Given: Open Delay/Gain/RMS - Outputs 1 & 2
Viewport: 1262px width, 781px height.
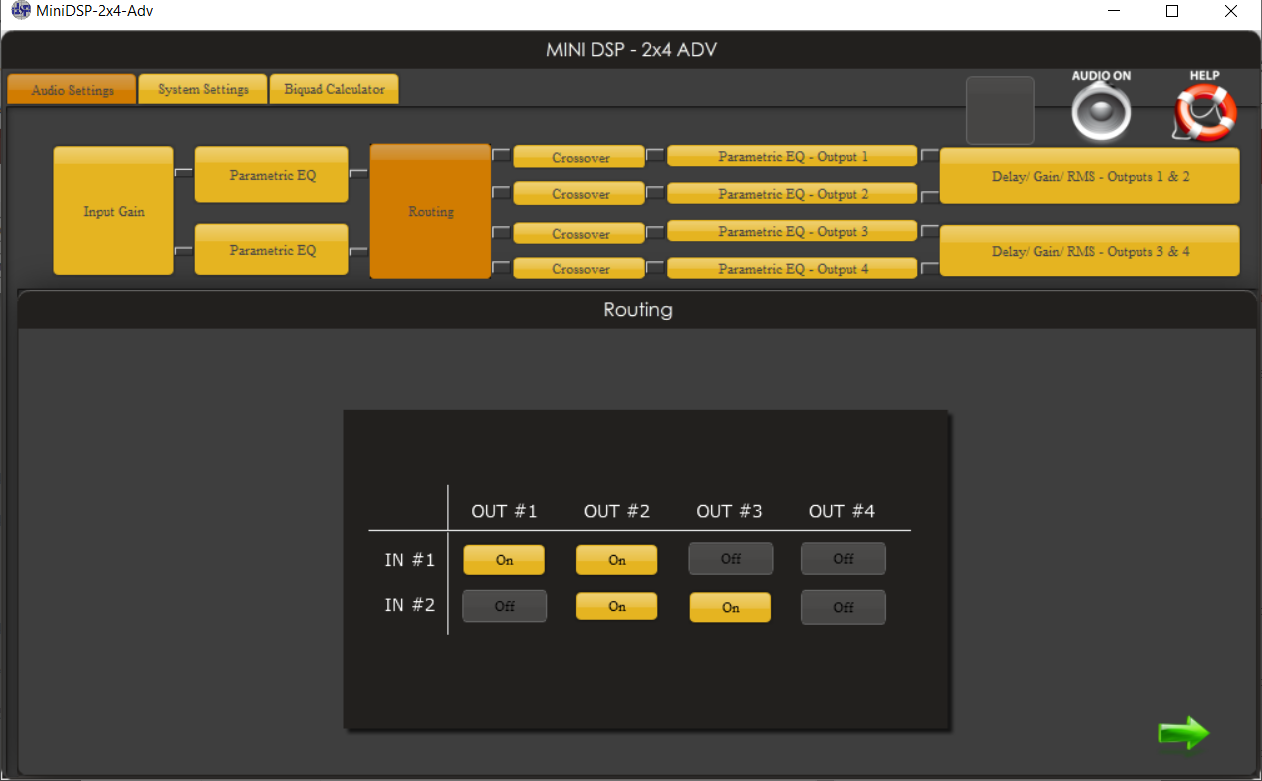Looking at the screenshot, I should pyautogui.click(x=1090, y=176).
